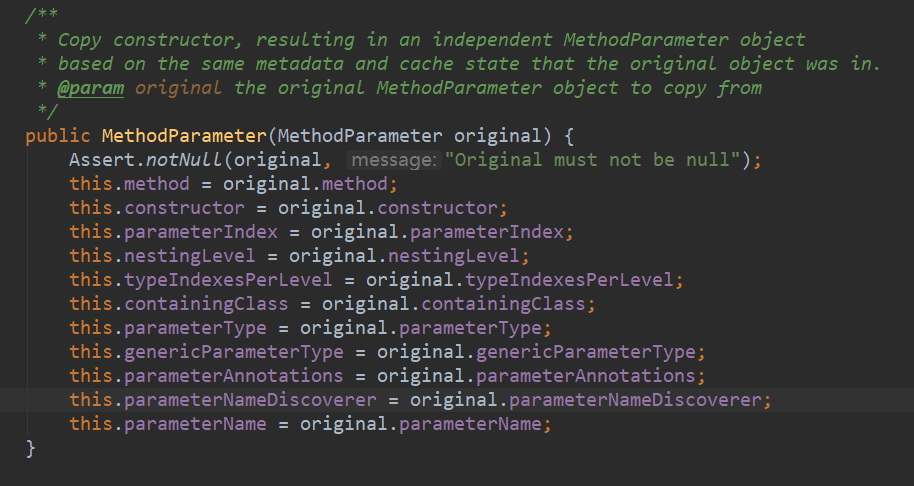Click the 'public' keyword of the constructor

[x=58, y=136]
